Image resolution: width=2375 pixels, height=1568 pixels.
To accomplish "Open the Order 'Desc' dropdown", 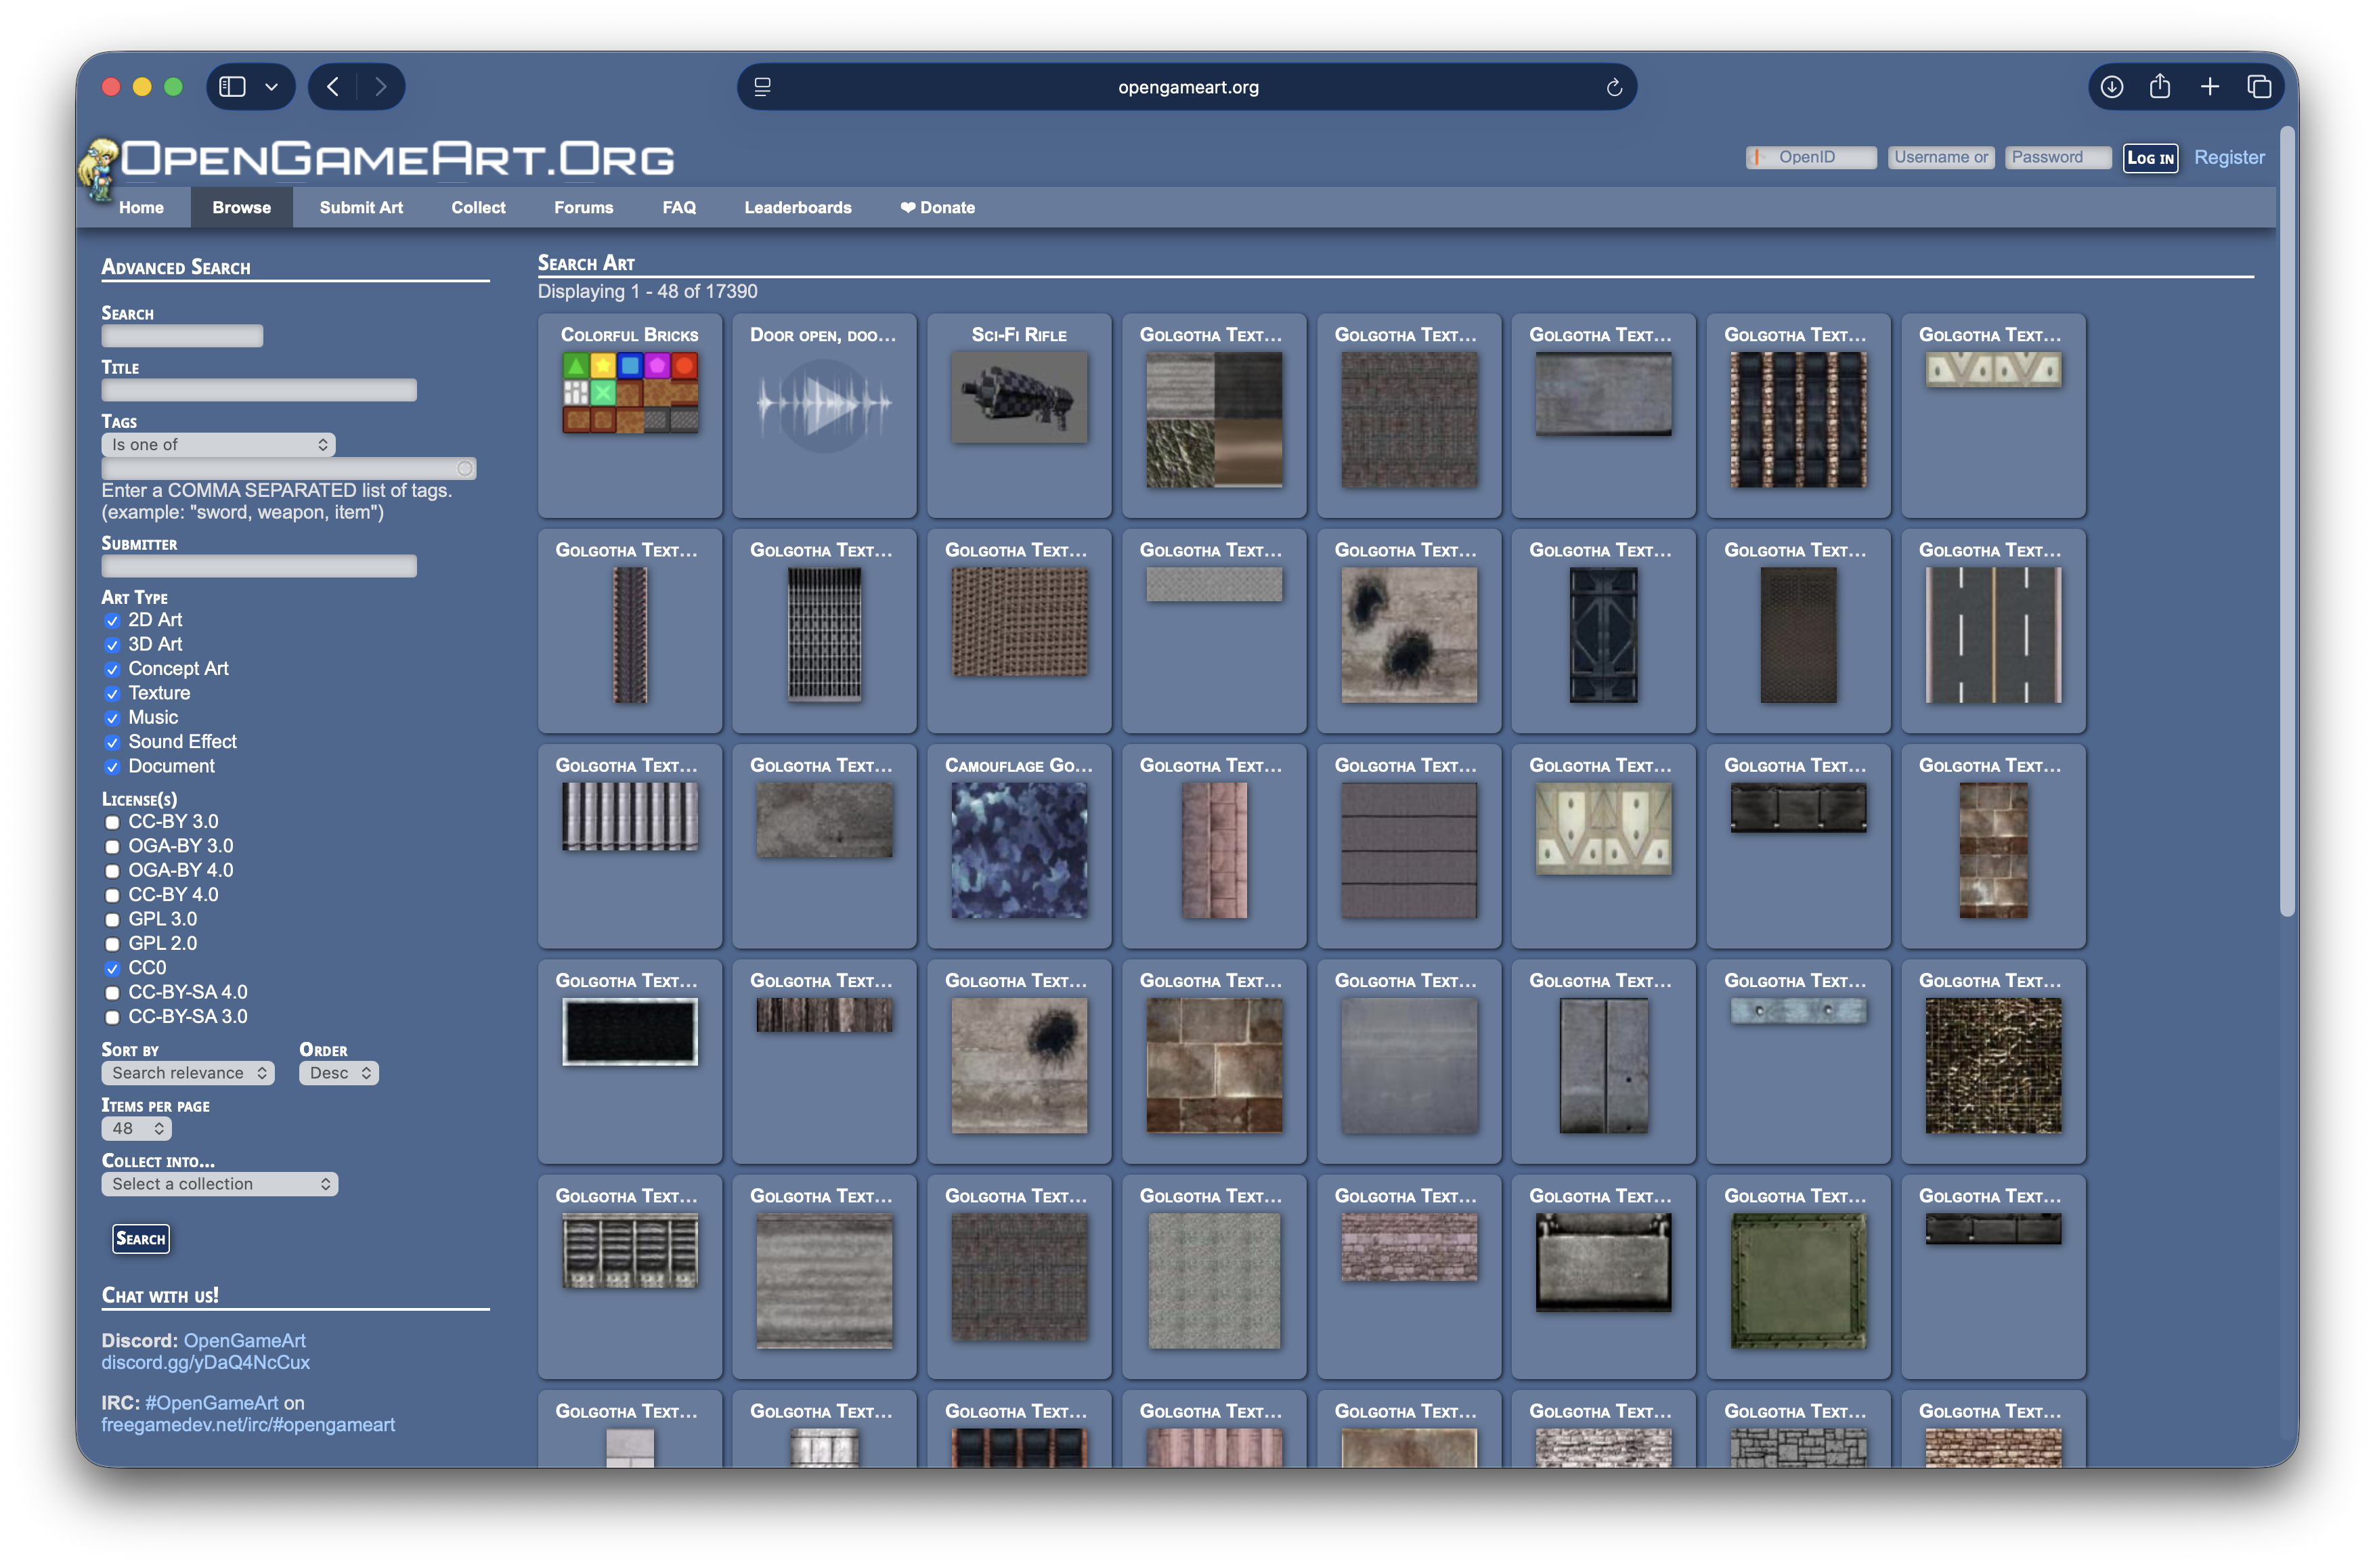I will point(338,1073).
